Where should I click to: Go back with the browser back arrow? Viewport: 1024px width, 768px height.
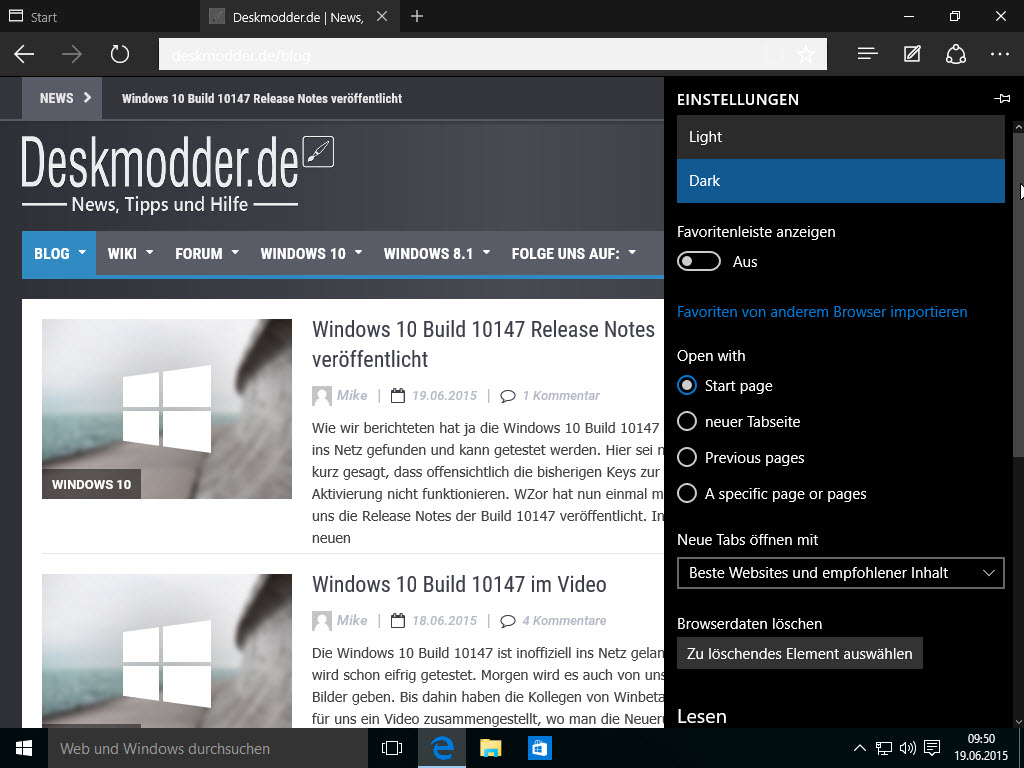24,54
